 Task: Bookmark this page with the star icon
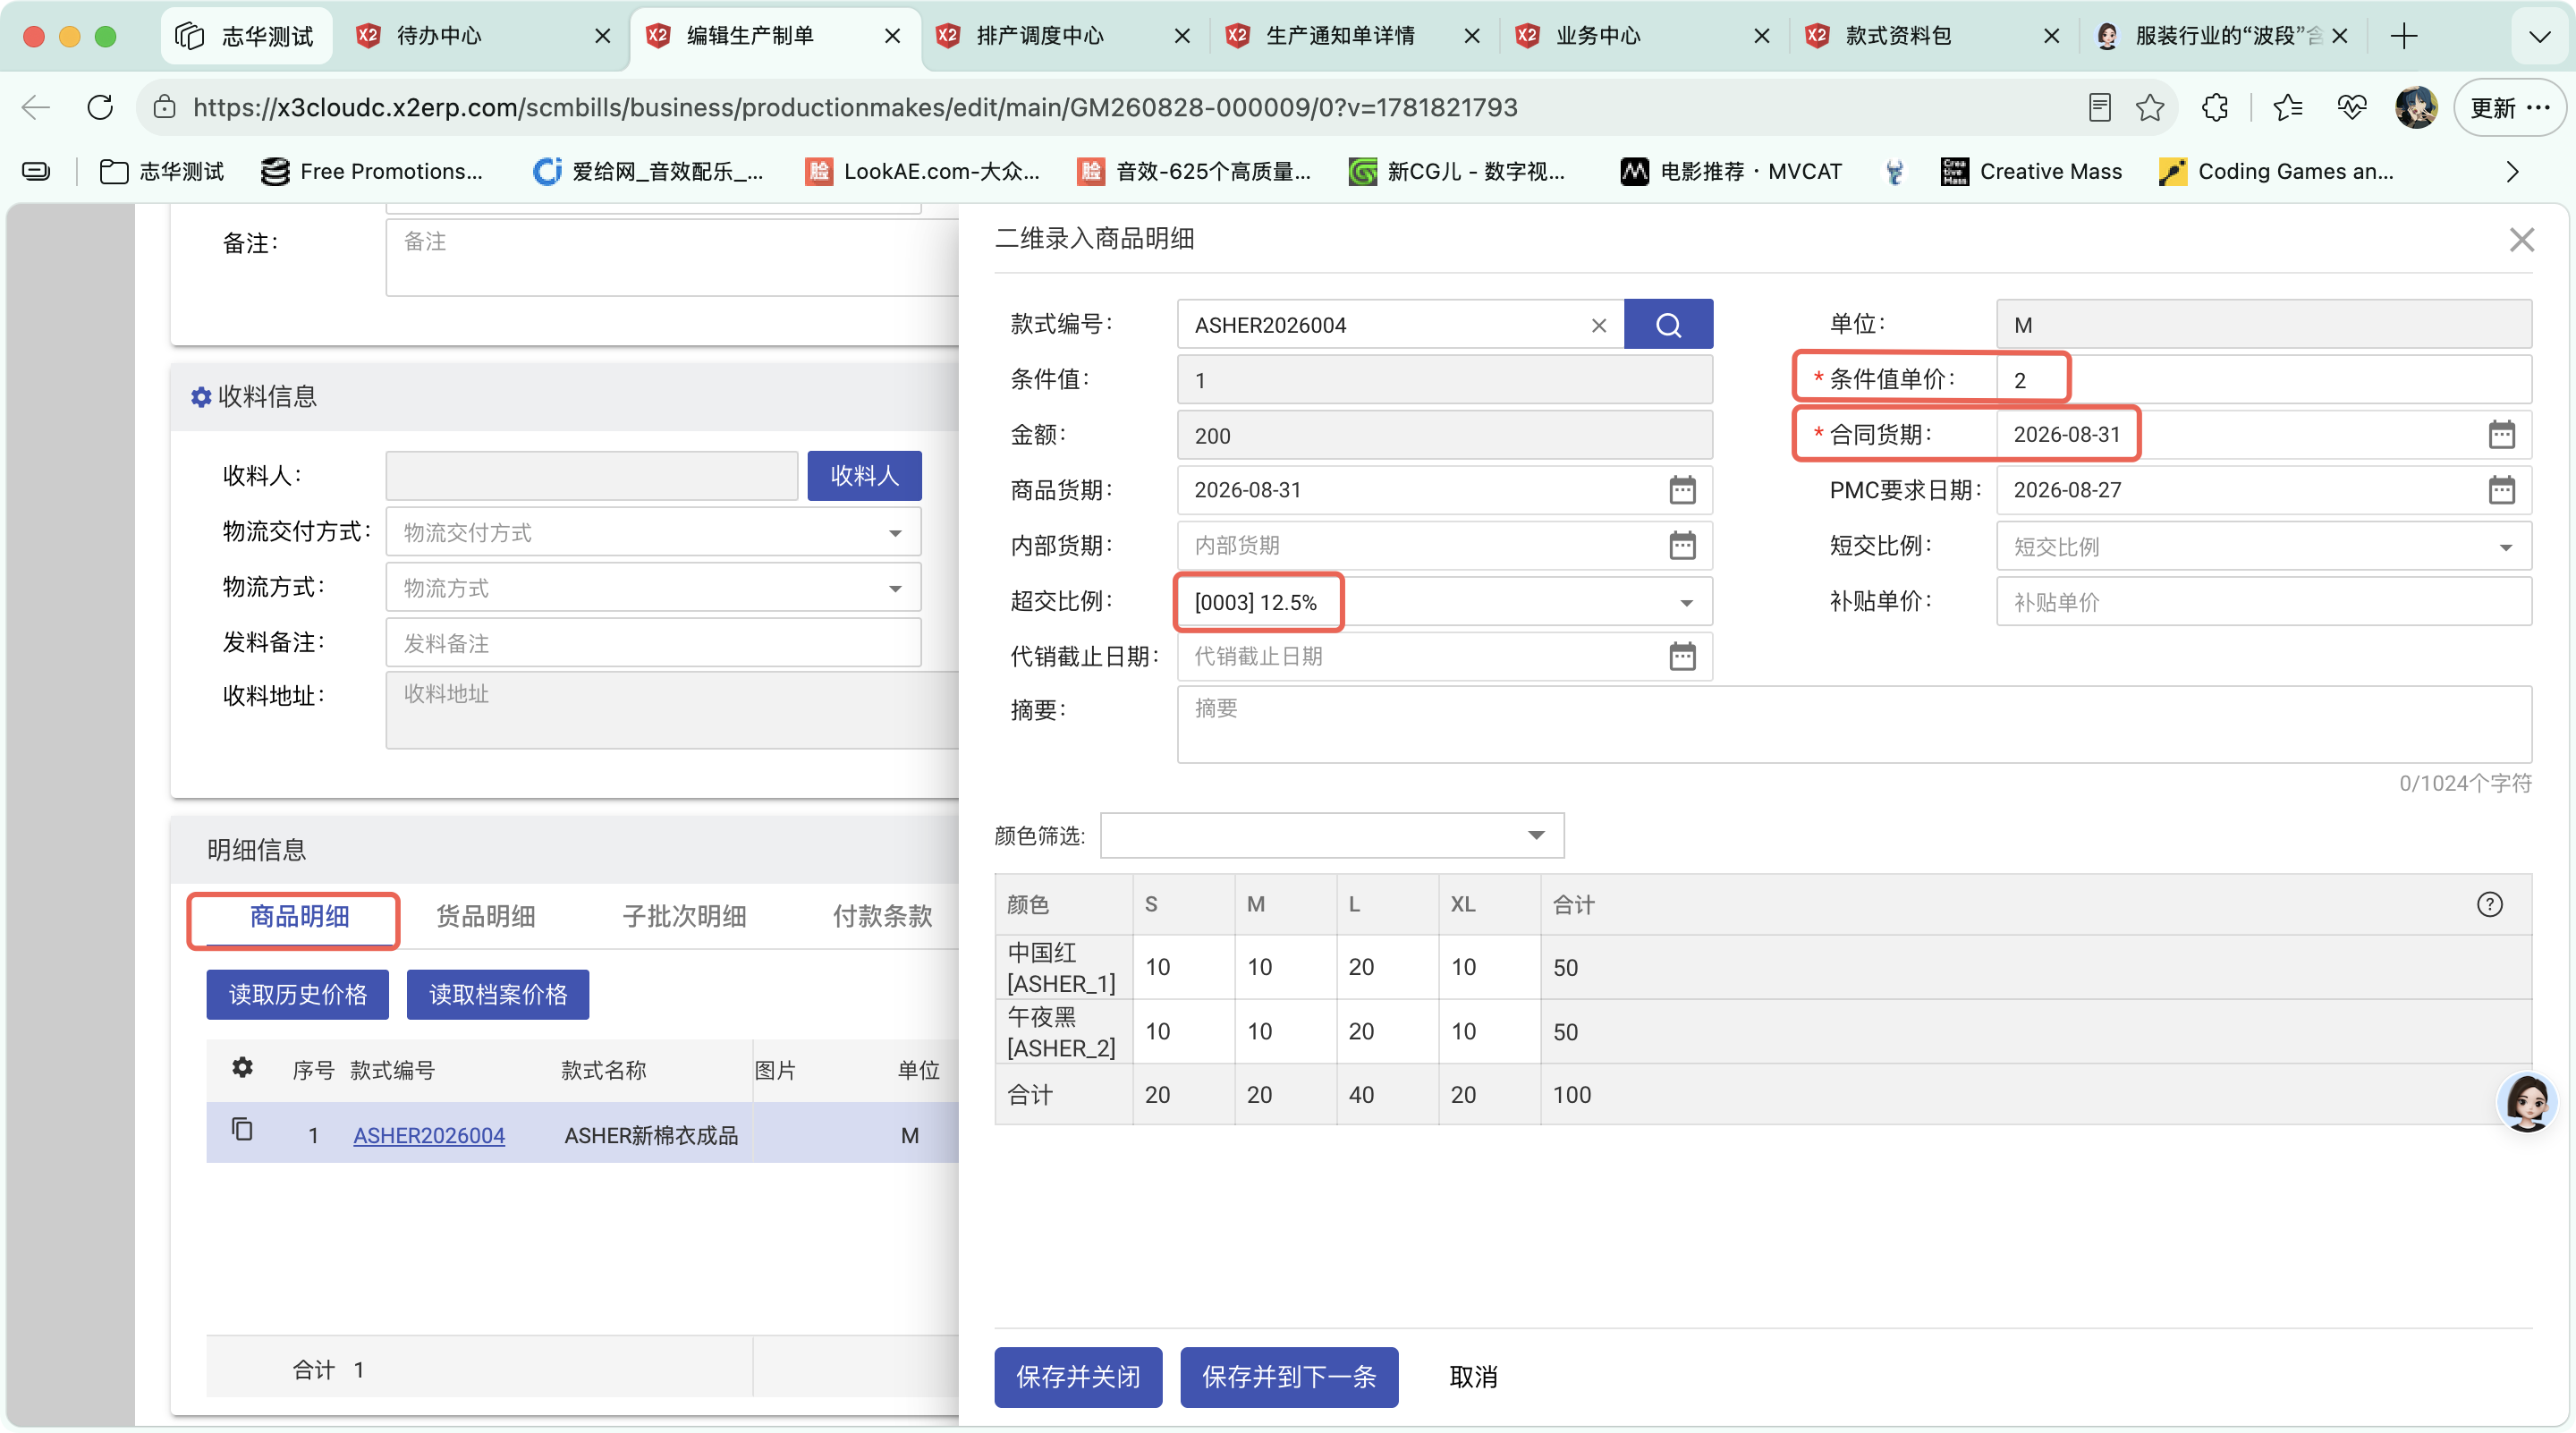pyautogui.click(x=2150, y=107)
